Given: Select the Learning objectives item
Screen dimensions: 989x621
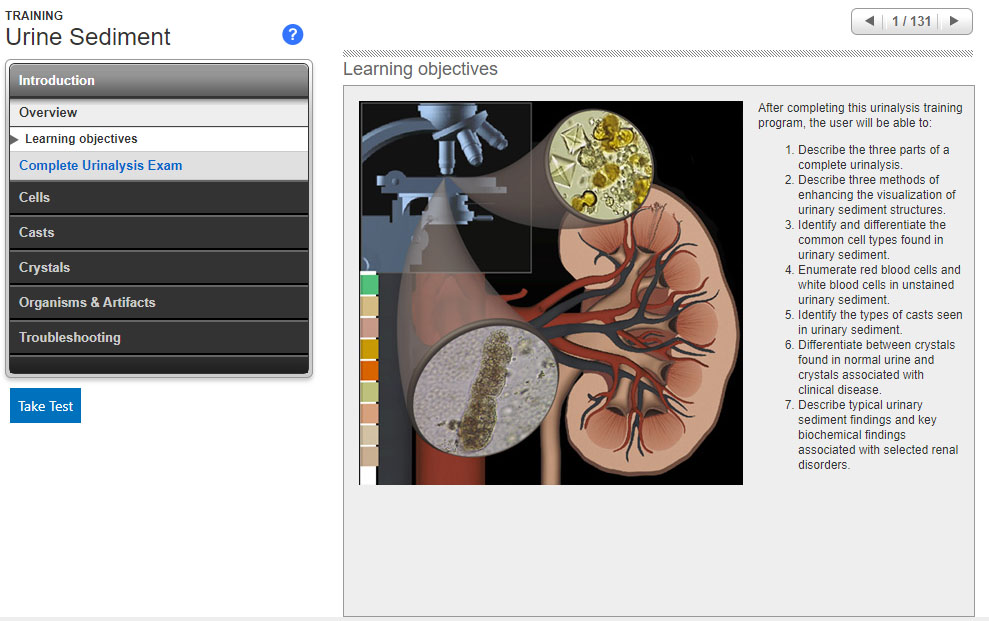Looking at the screenshot, I should (x=81, y=139).
